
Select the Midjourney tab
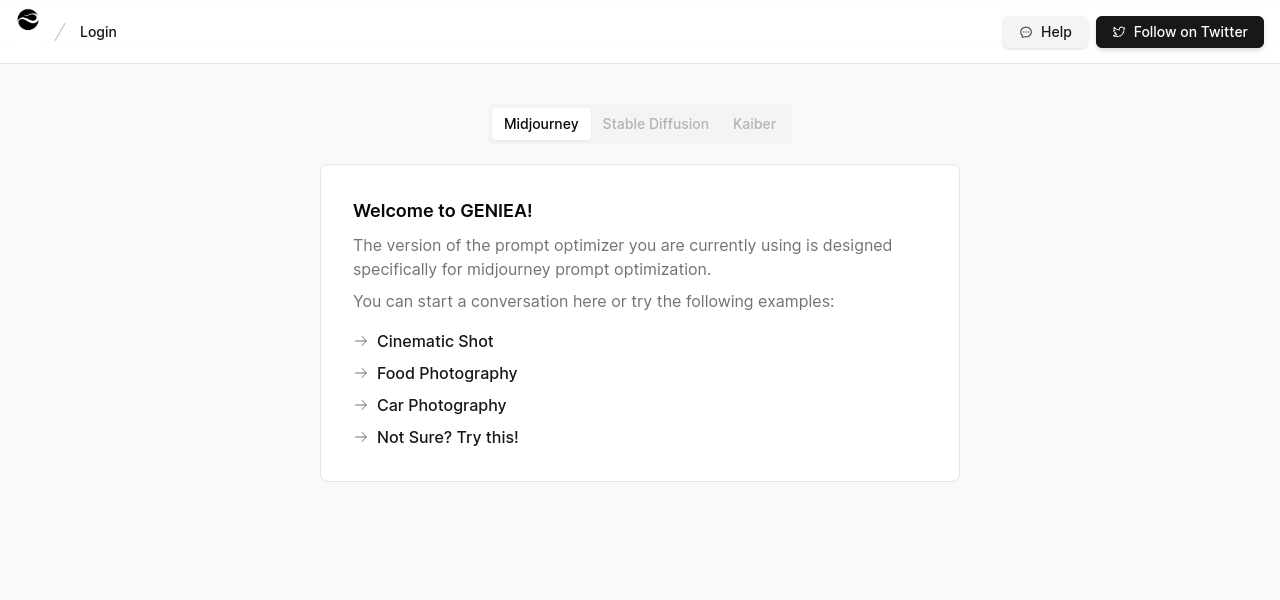tap(541, 124)
